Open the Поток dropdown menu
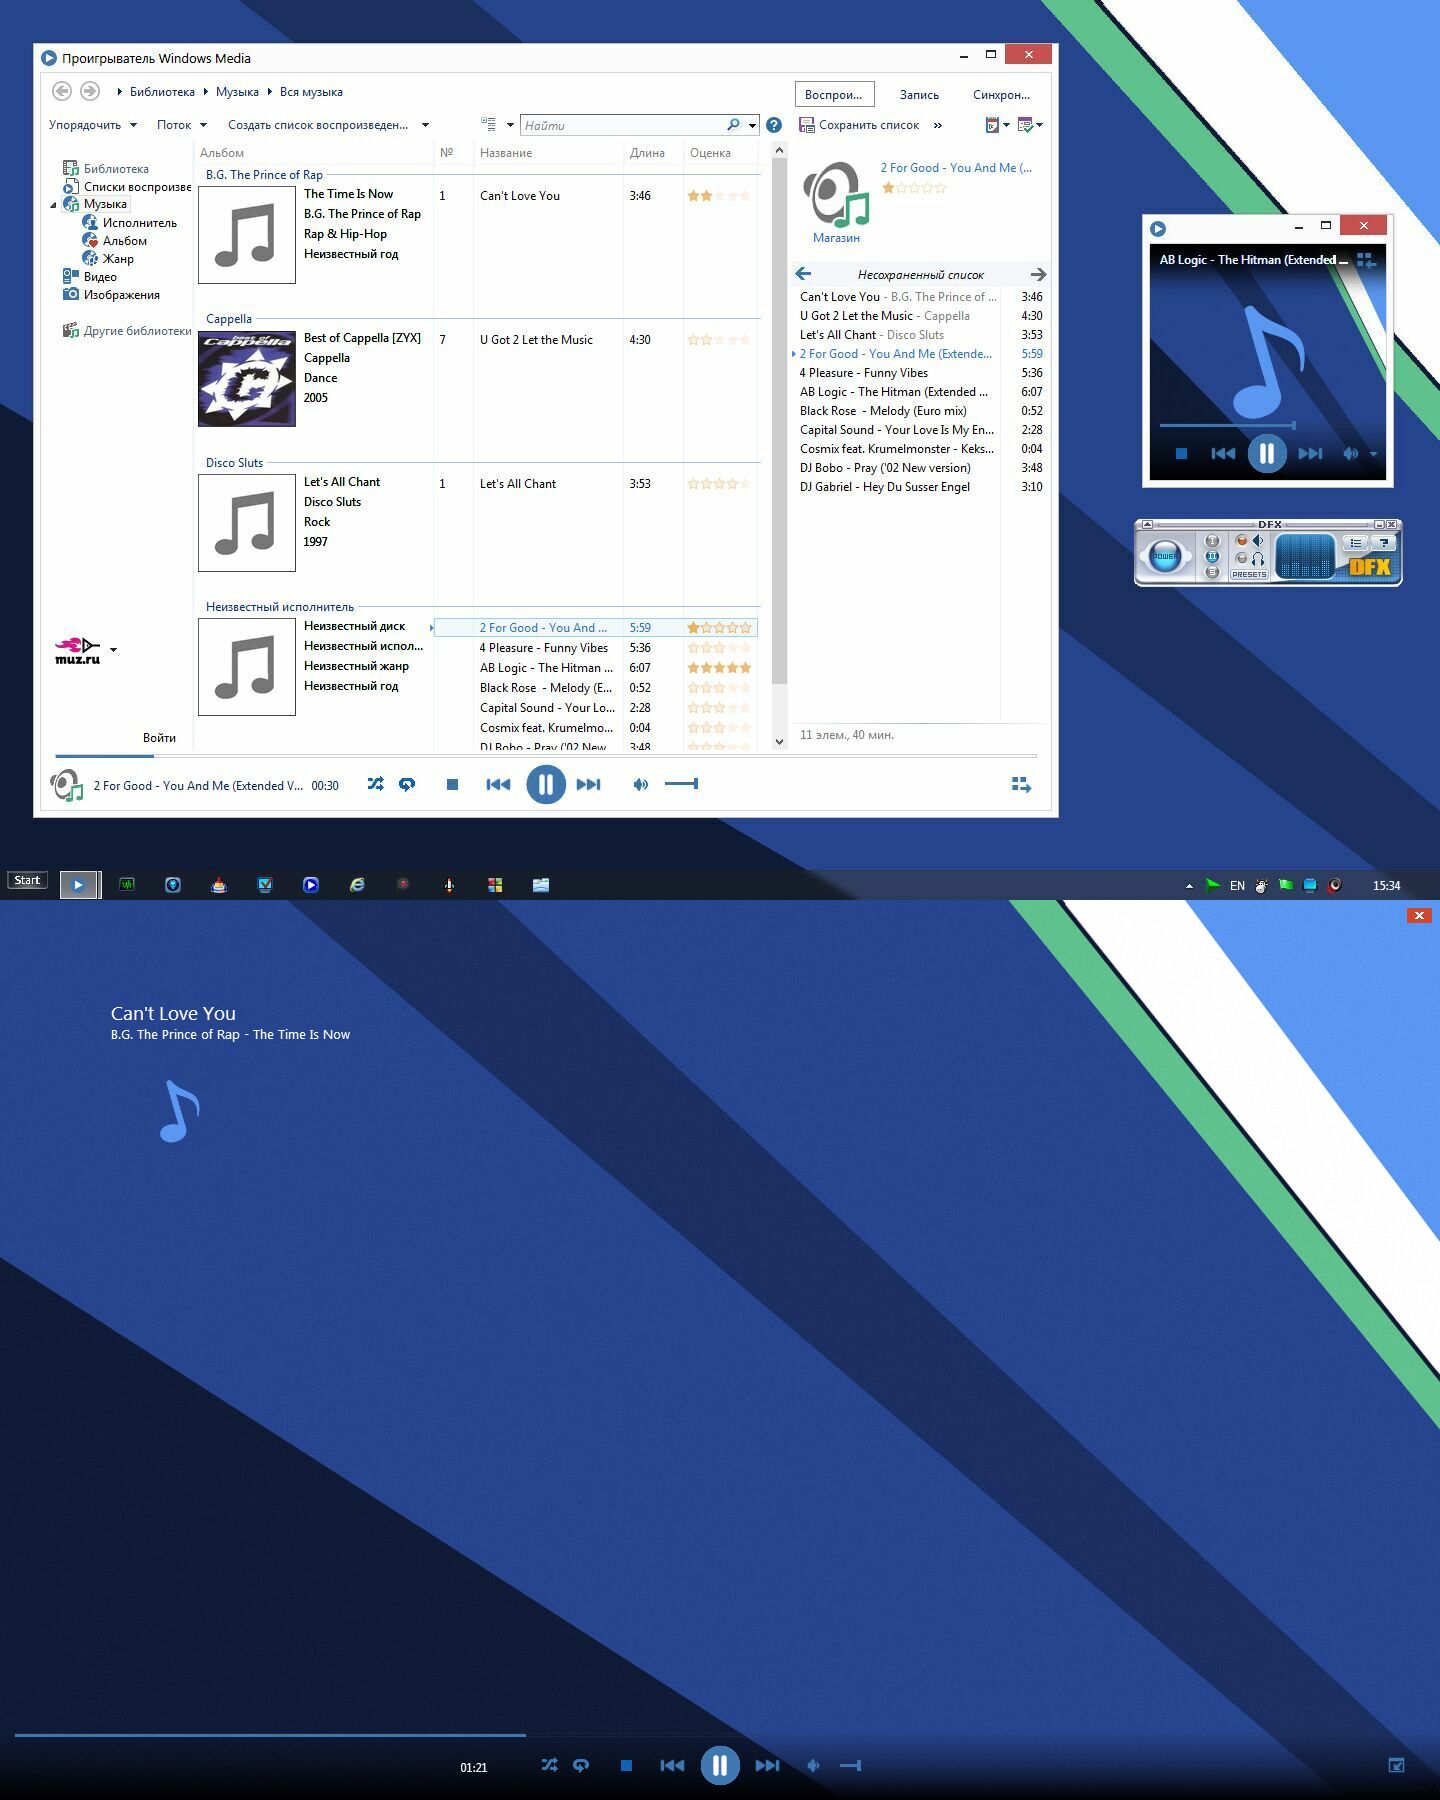The image size is (1440, 1800). tap(182, 125)
